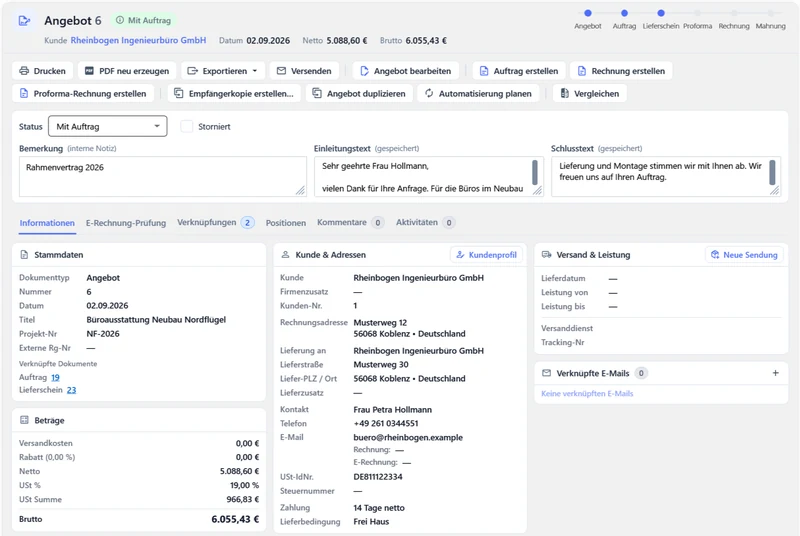
Task: Click the title Büroausstattung Neubau Nordflügel
Action: [156, 320]
